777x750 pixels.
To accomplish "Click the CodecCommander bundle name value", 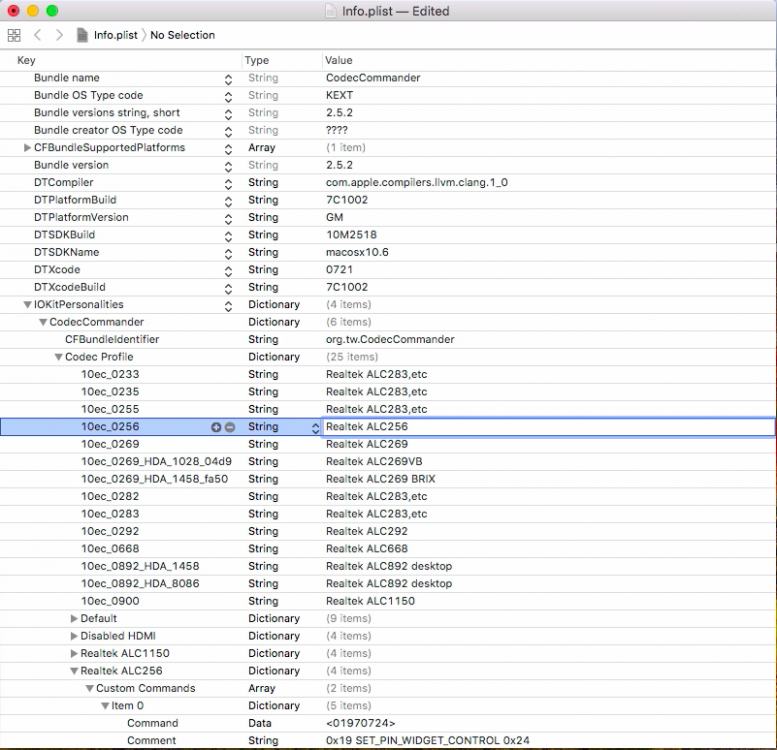I will coord(373,78).
